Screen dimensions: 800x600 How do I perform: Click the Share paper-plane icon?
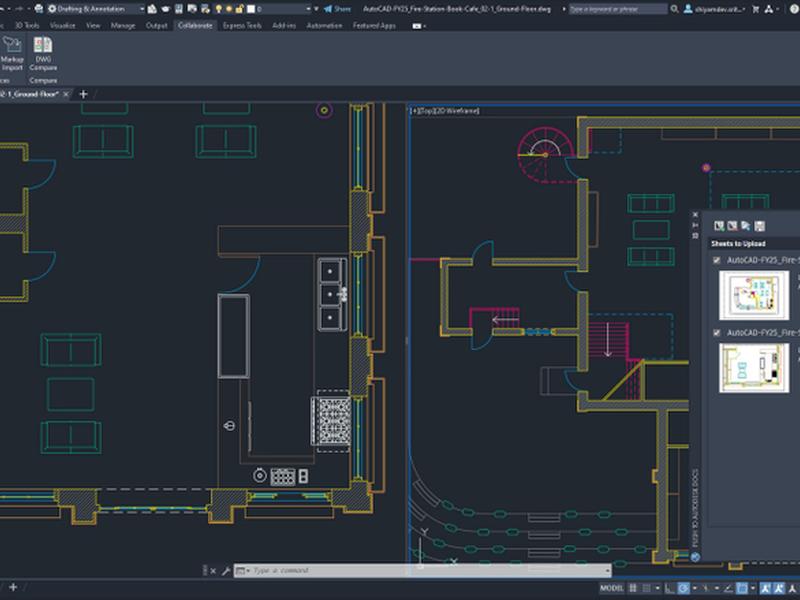[x=328, y=9]
